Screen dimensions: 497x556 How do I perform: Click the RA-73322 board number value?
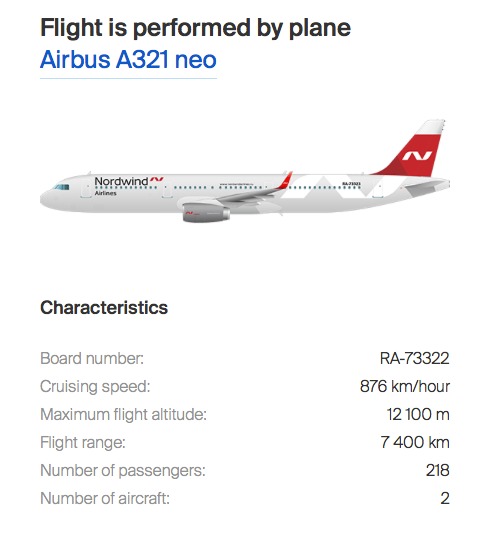pyautogui.click(x=414, y=358)
